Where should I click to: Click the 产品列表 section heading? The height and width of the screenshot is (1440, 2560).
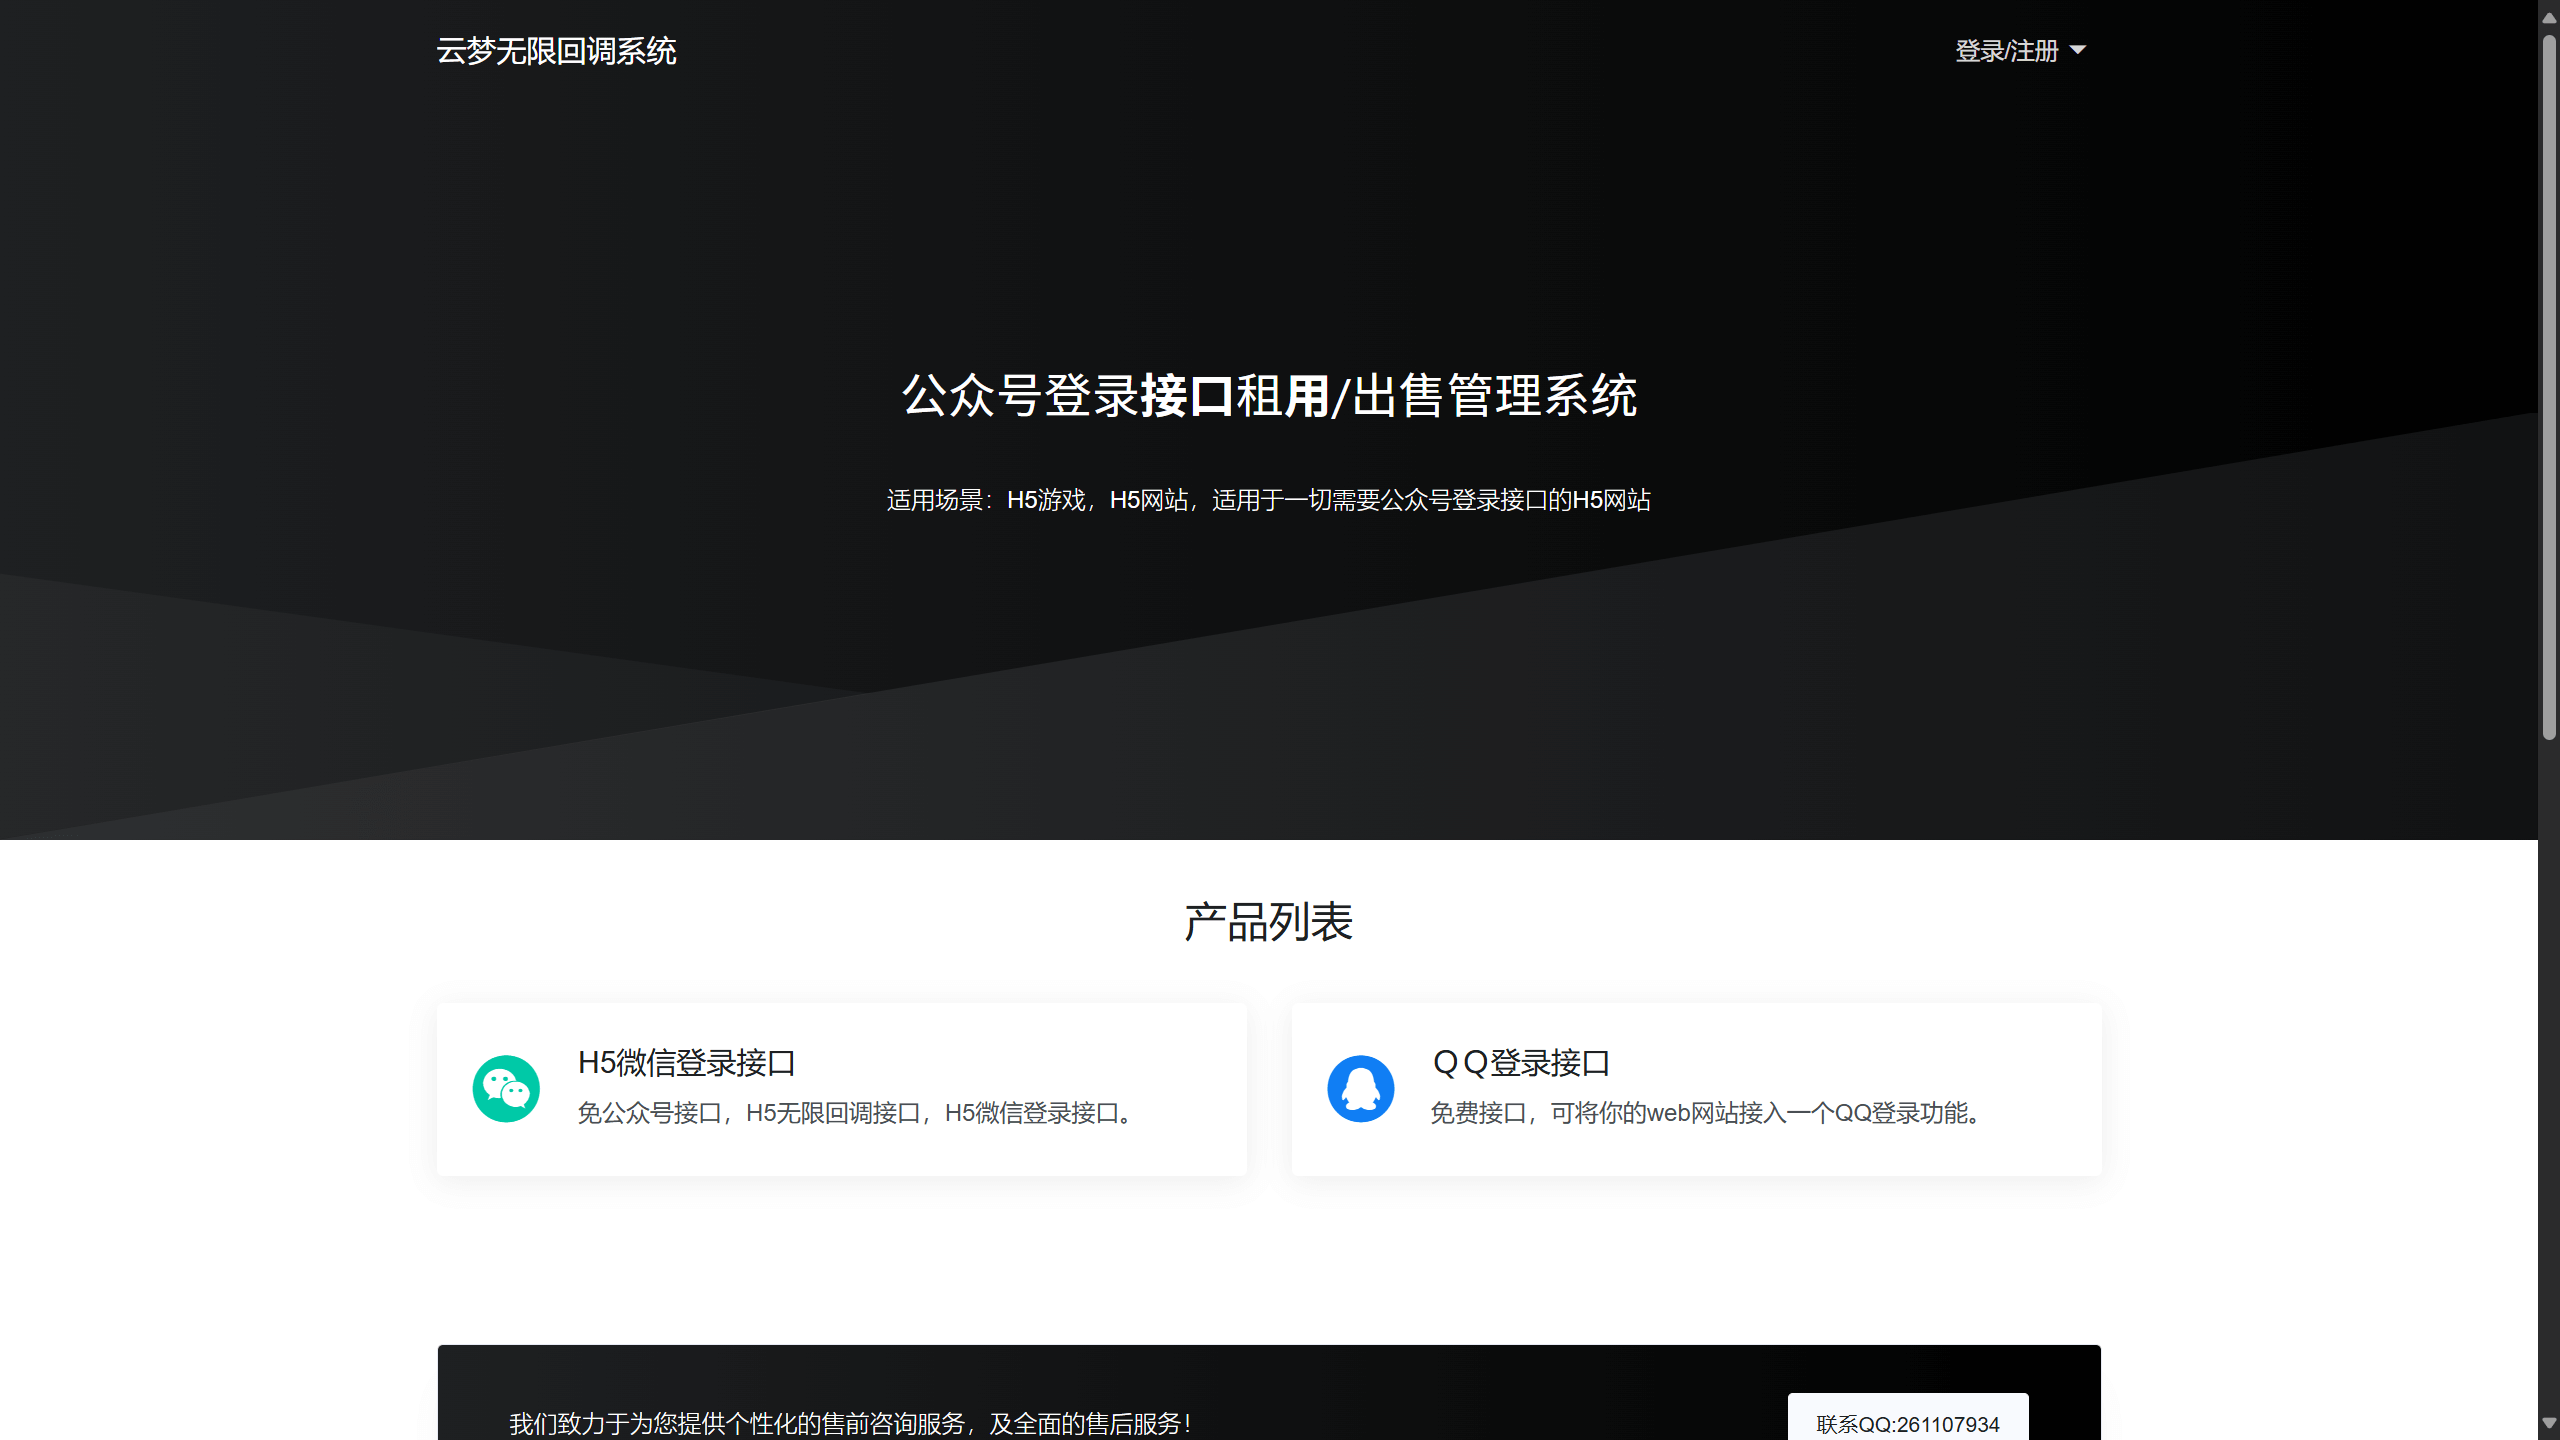tap(1268, 921)
